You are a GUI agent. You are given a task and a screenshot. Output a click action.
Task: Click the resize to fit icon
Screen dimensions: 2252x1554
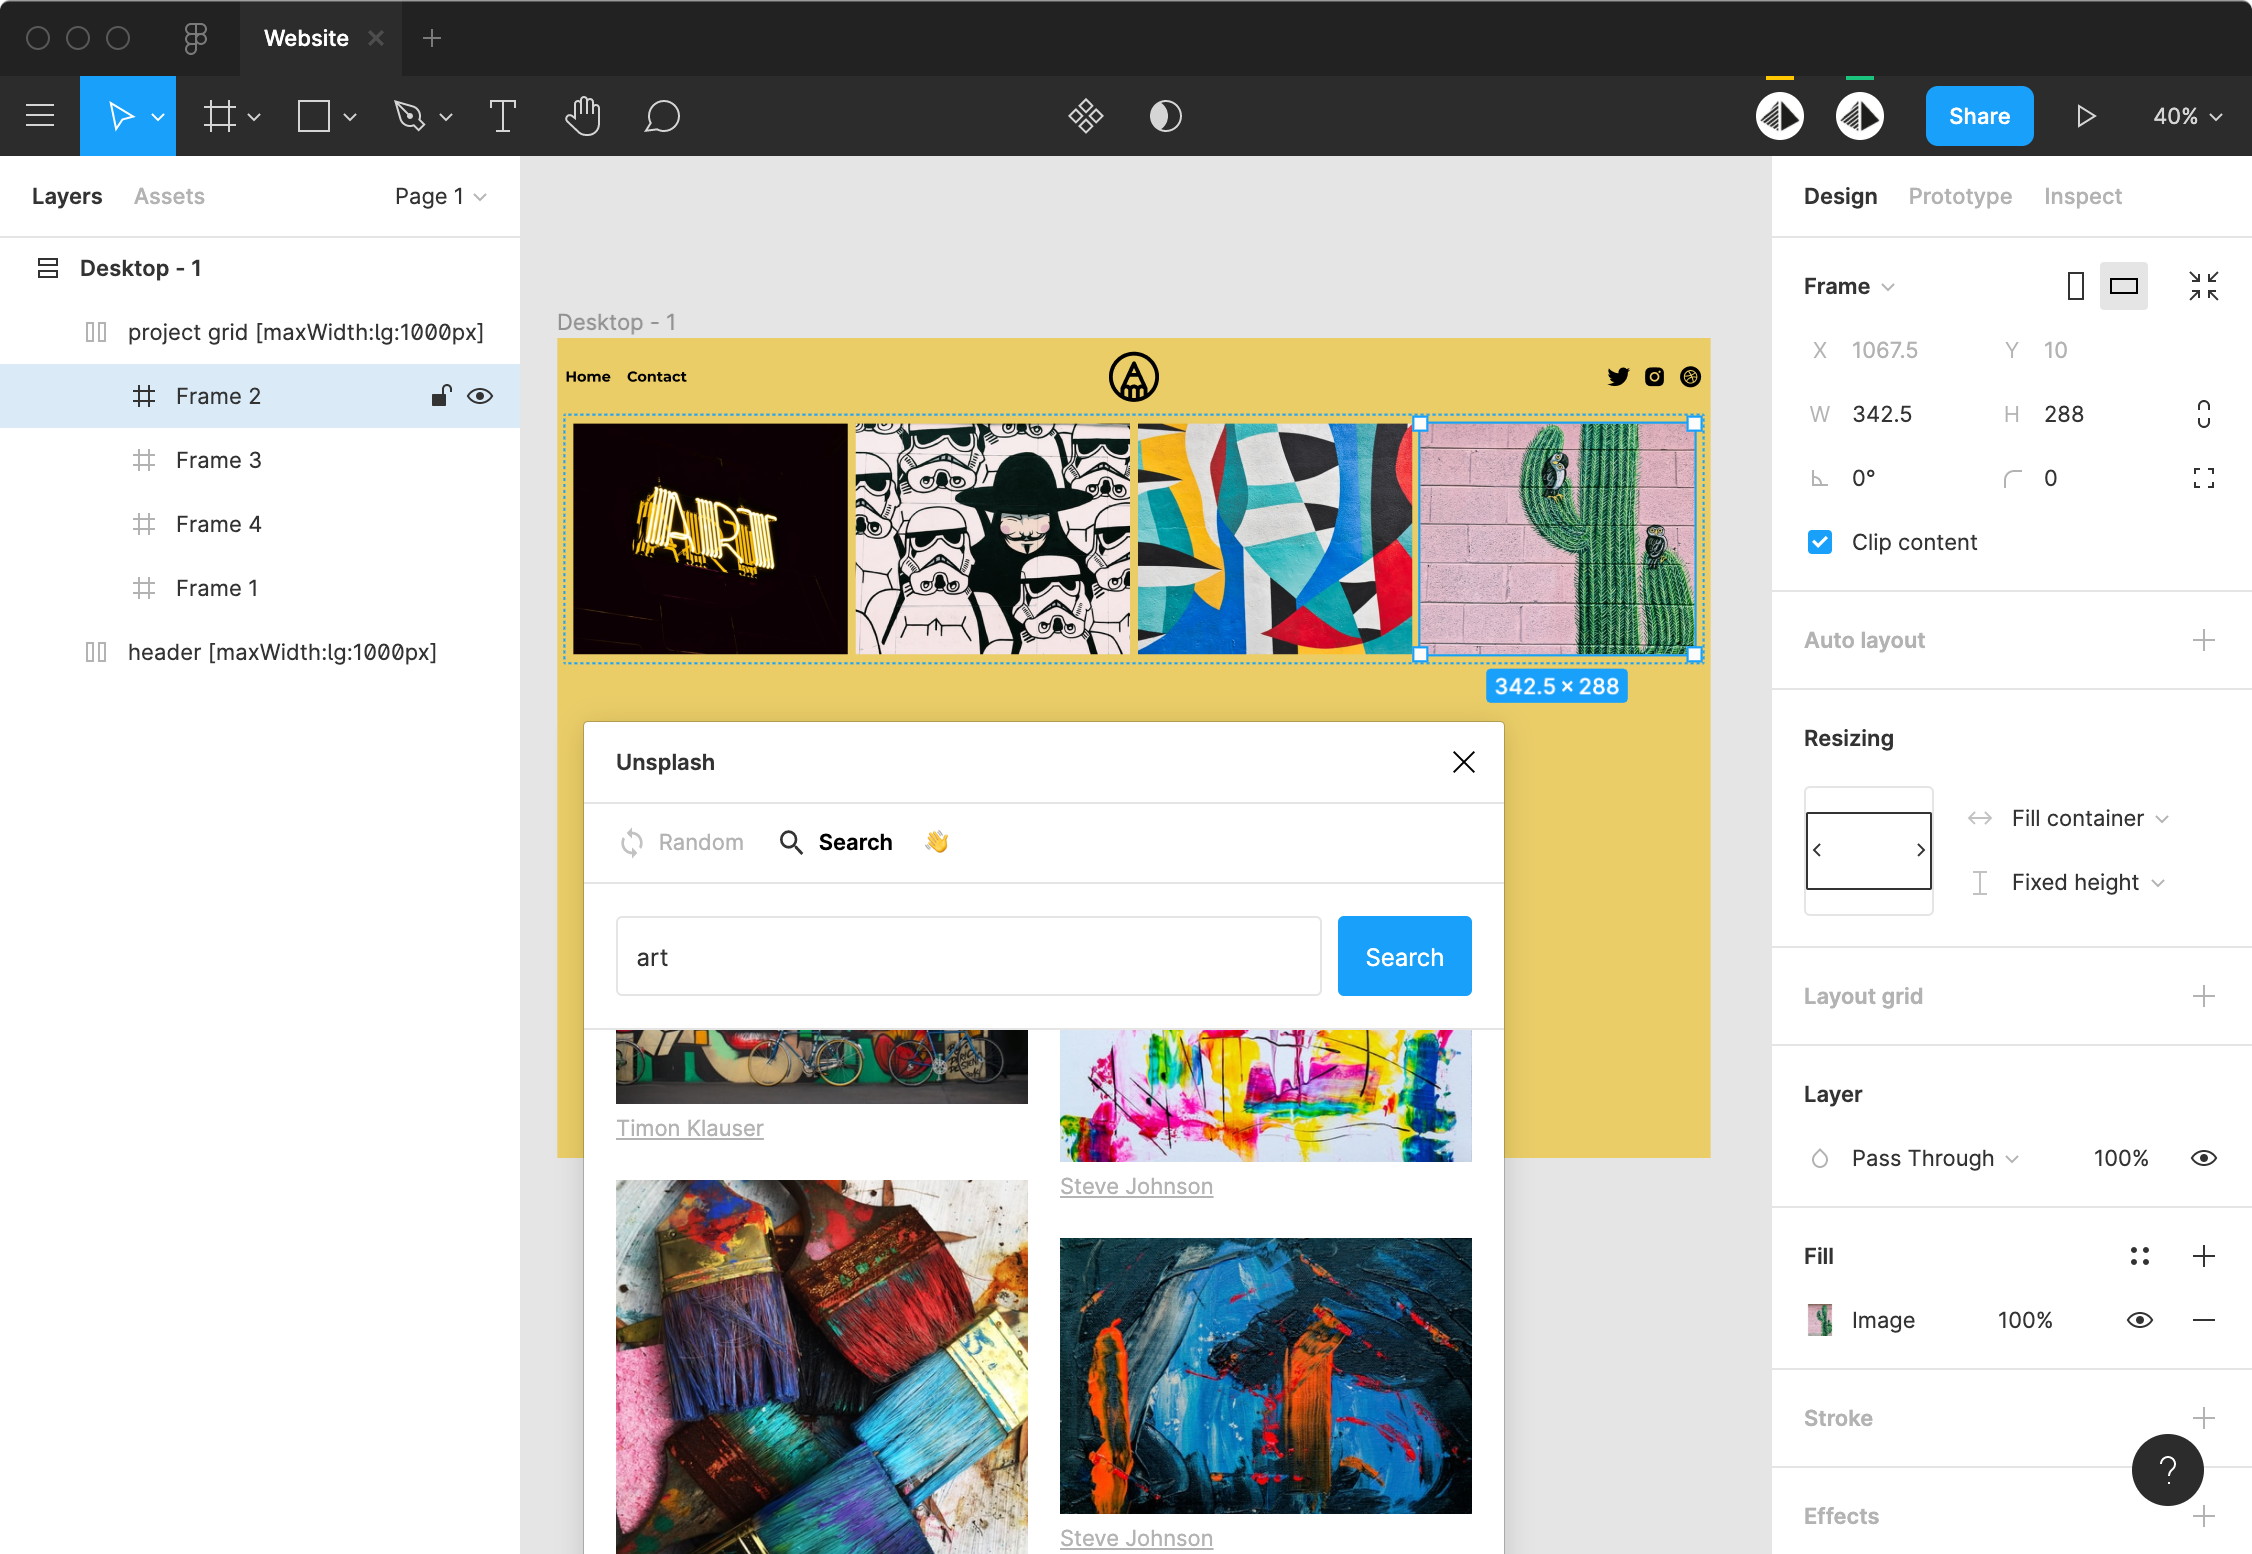(x=2204, y=286)
